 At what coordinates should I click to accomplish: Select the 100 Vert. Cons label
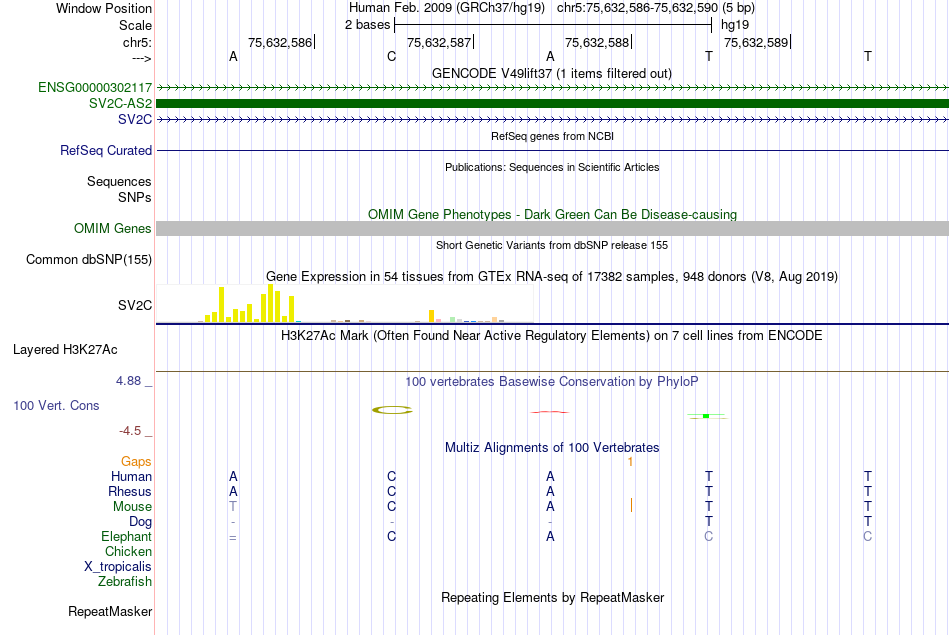[56, 405]
